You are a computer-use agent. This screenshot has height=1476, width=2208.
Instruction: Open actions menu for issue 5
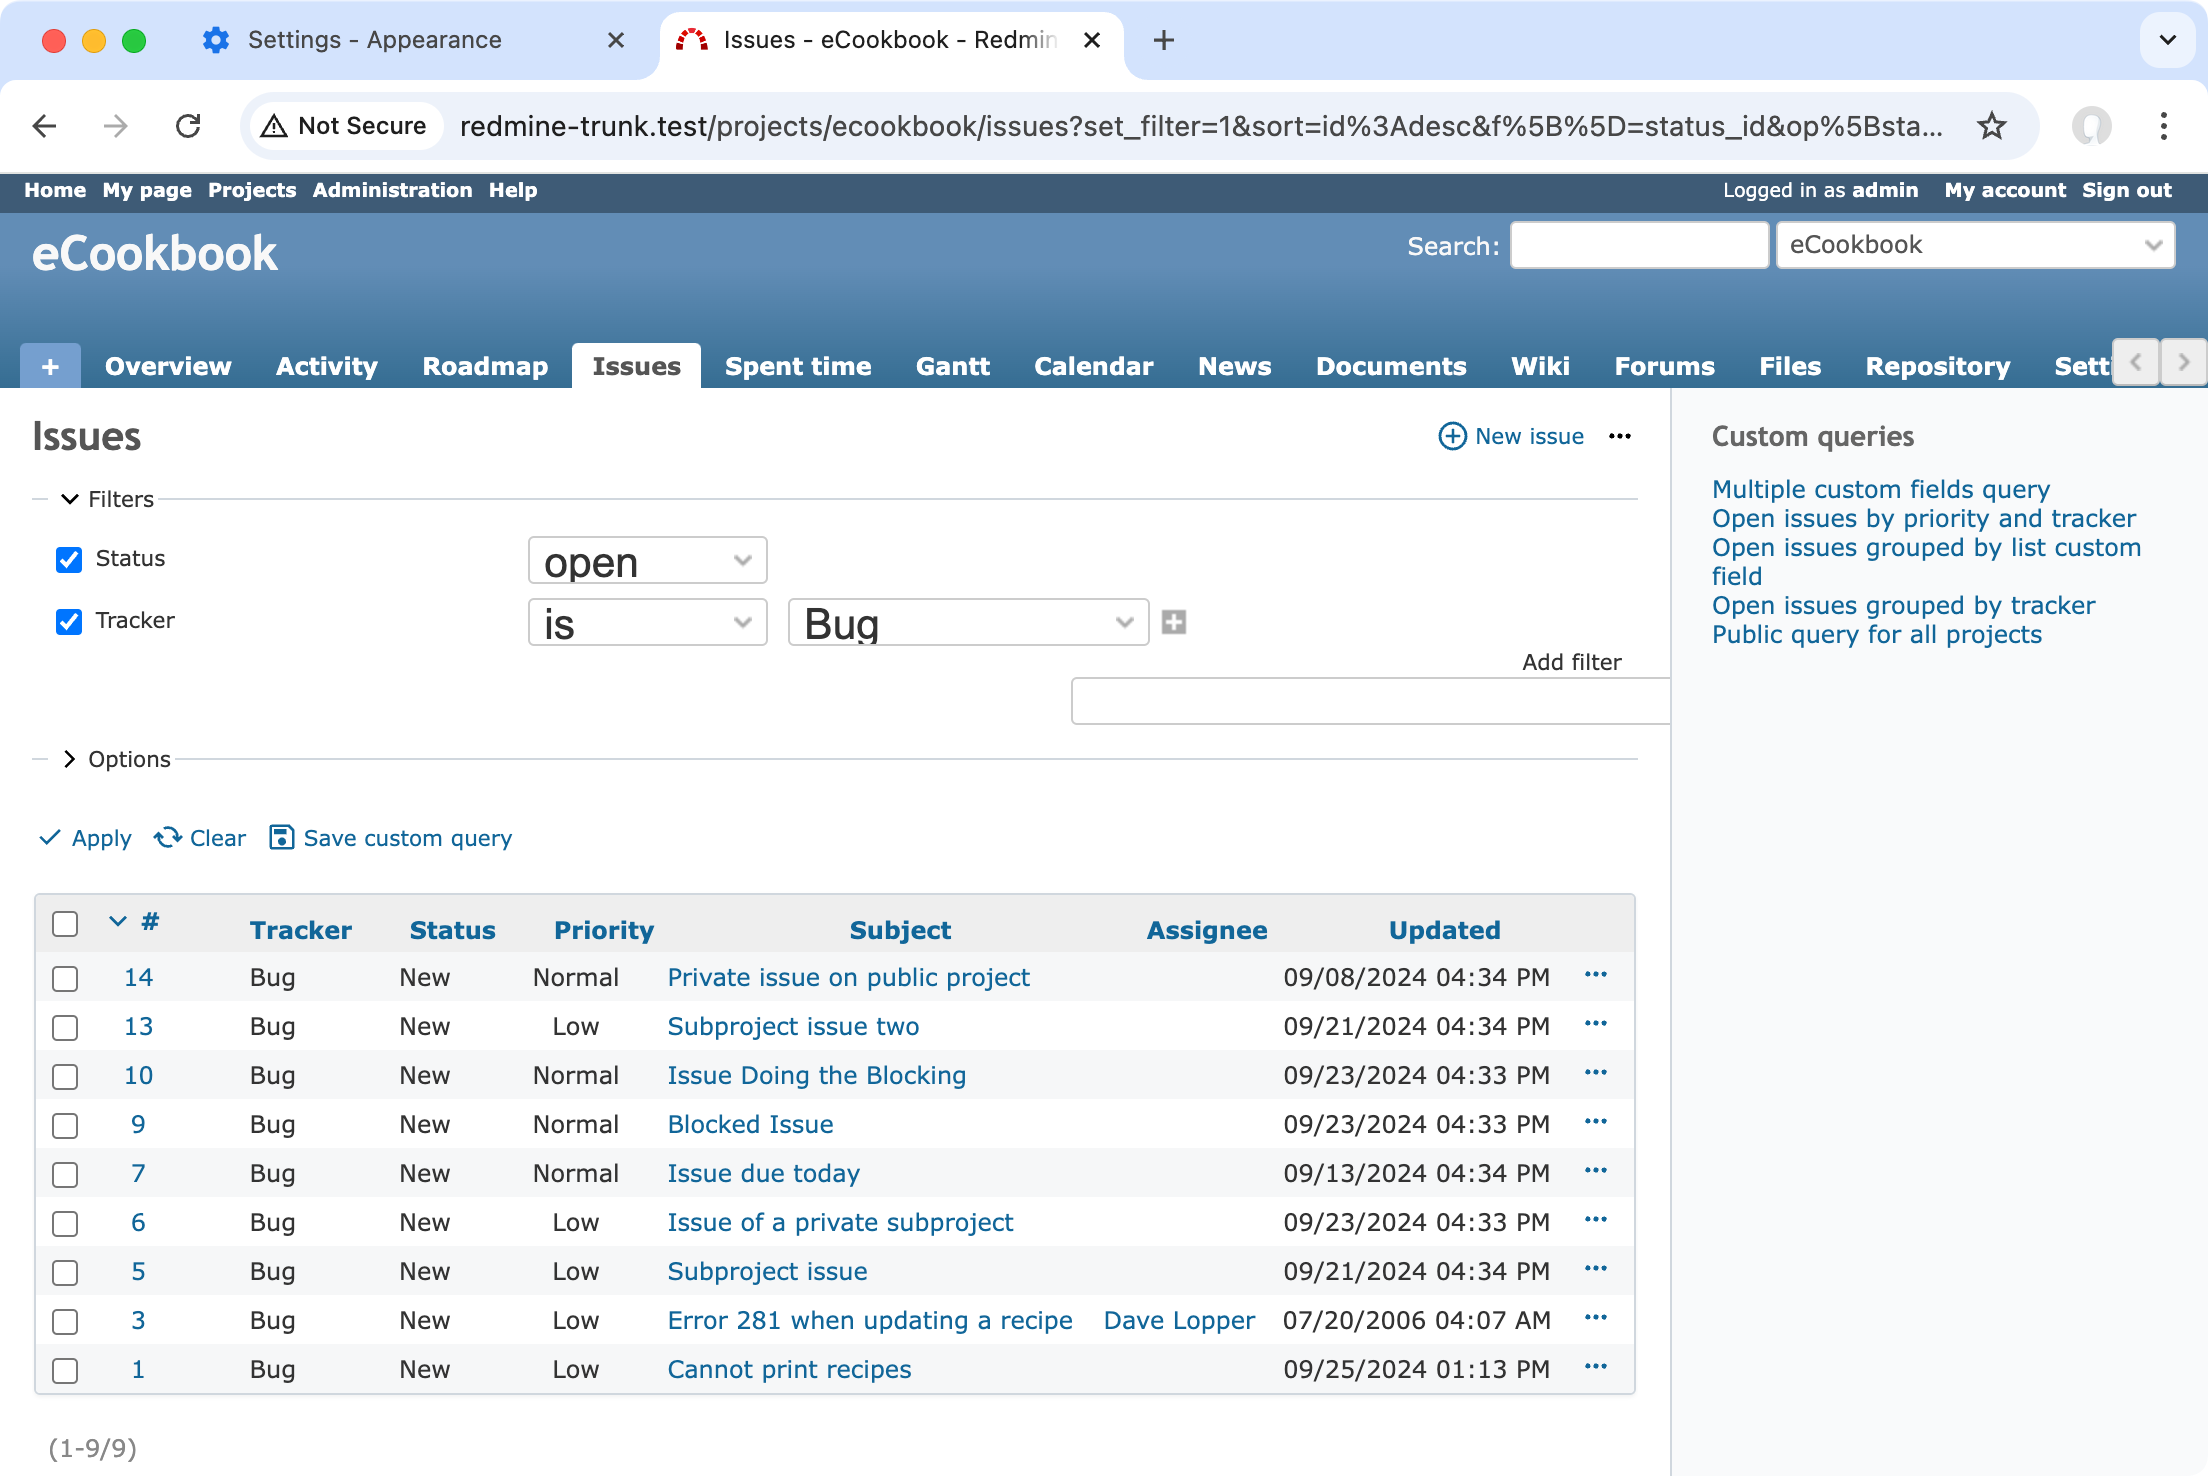[x=1596, y=1269]
